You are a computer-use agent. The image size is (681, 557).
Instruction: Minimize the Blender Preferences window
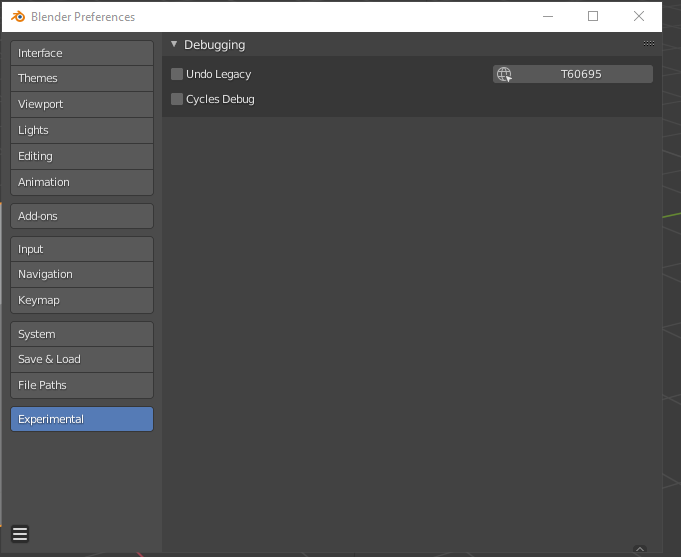click(548, 17)
